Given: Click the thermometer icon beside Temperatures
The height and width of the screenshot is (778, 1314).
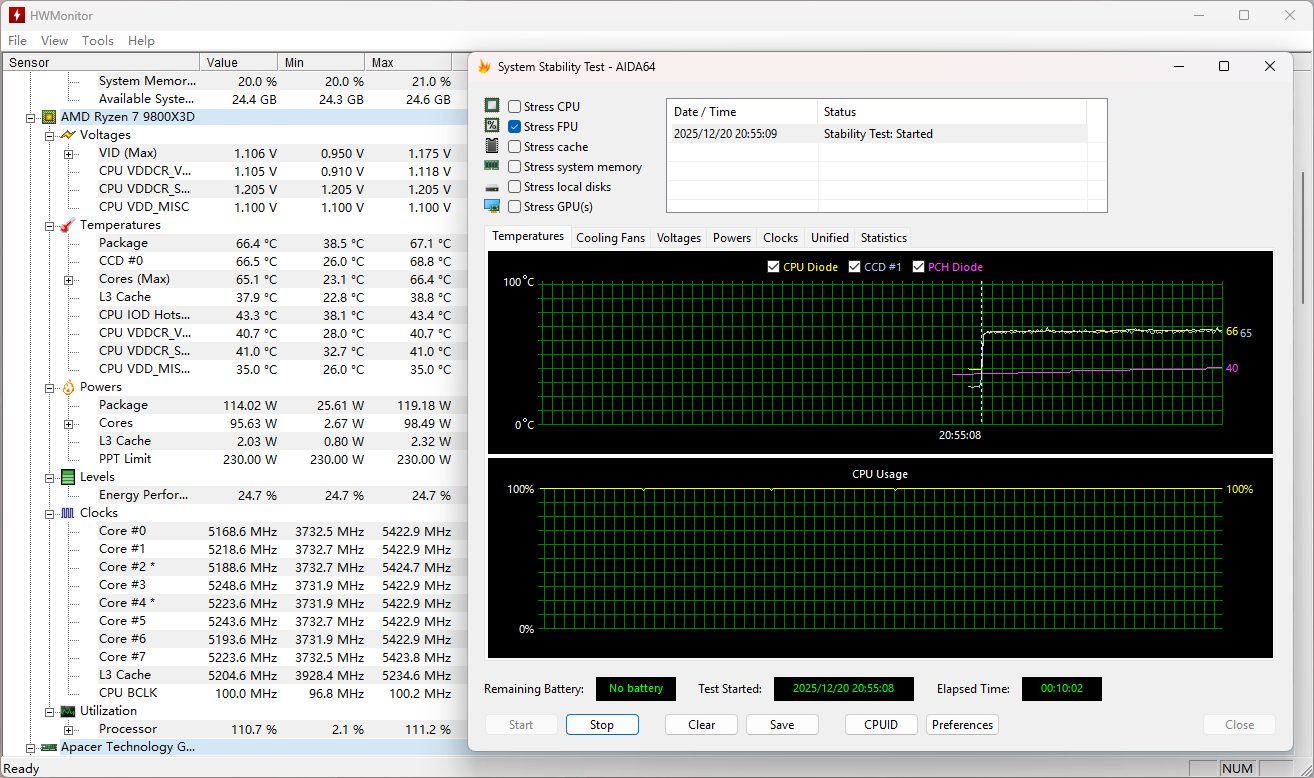Looking at the screenshot, I should pyautogui.click(x=67, y=225).
